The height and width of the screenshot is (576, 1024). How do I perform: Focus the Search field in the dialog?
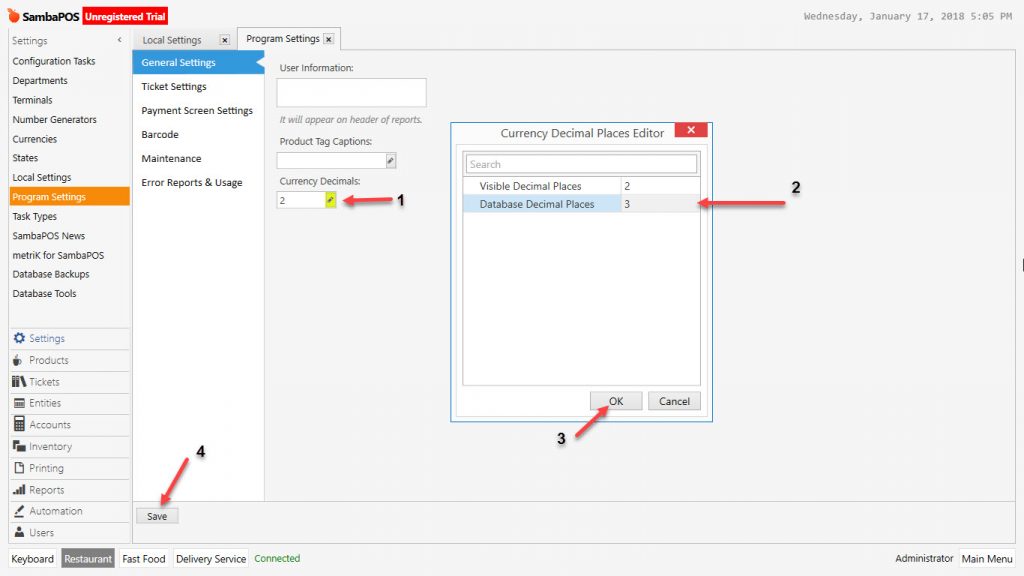pyautogui.click(x=581, y=164)
